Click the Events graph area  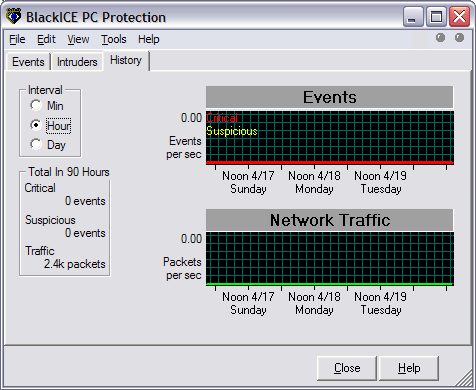coord(330,138)
